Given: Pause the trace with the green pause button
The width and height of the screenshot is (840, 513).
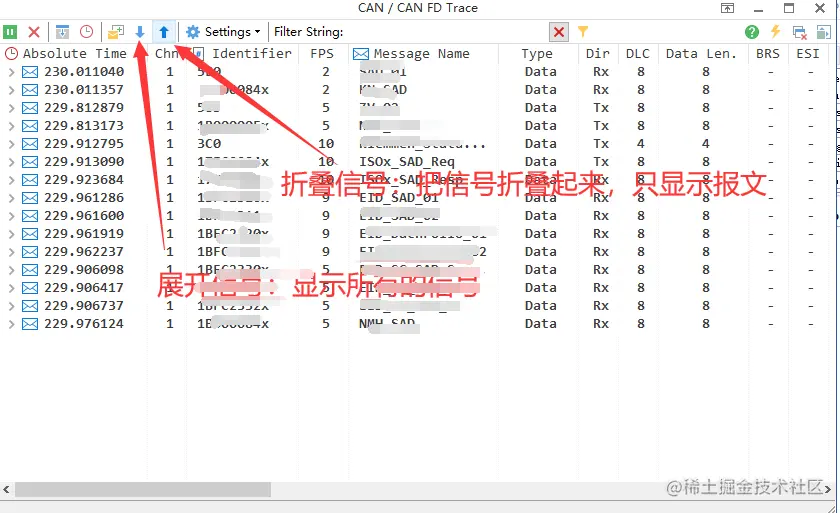Looking at the screenshot, I should coord(10,32).
